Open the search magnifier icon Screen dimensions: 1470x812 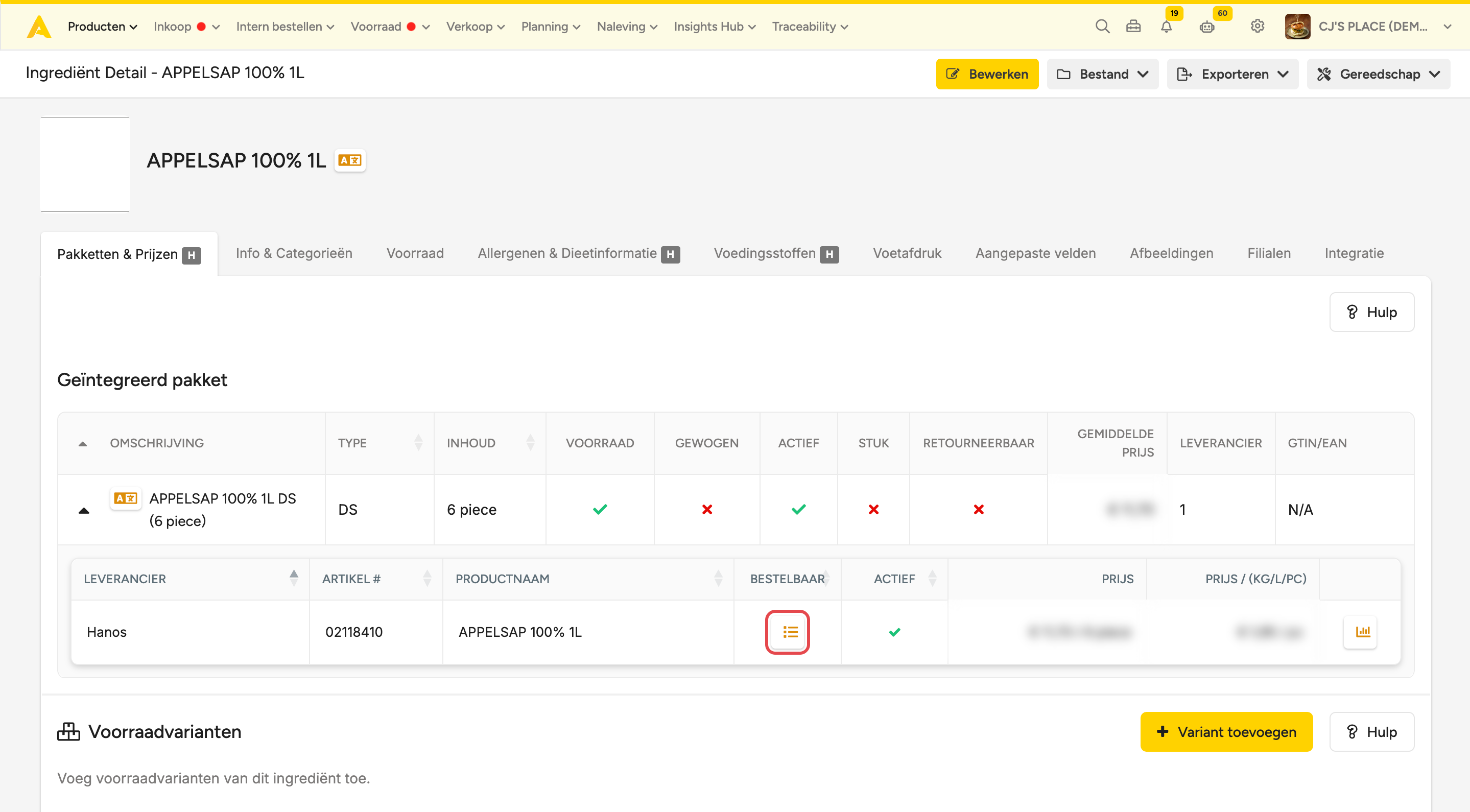[1102, 27]
